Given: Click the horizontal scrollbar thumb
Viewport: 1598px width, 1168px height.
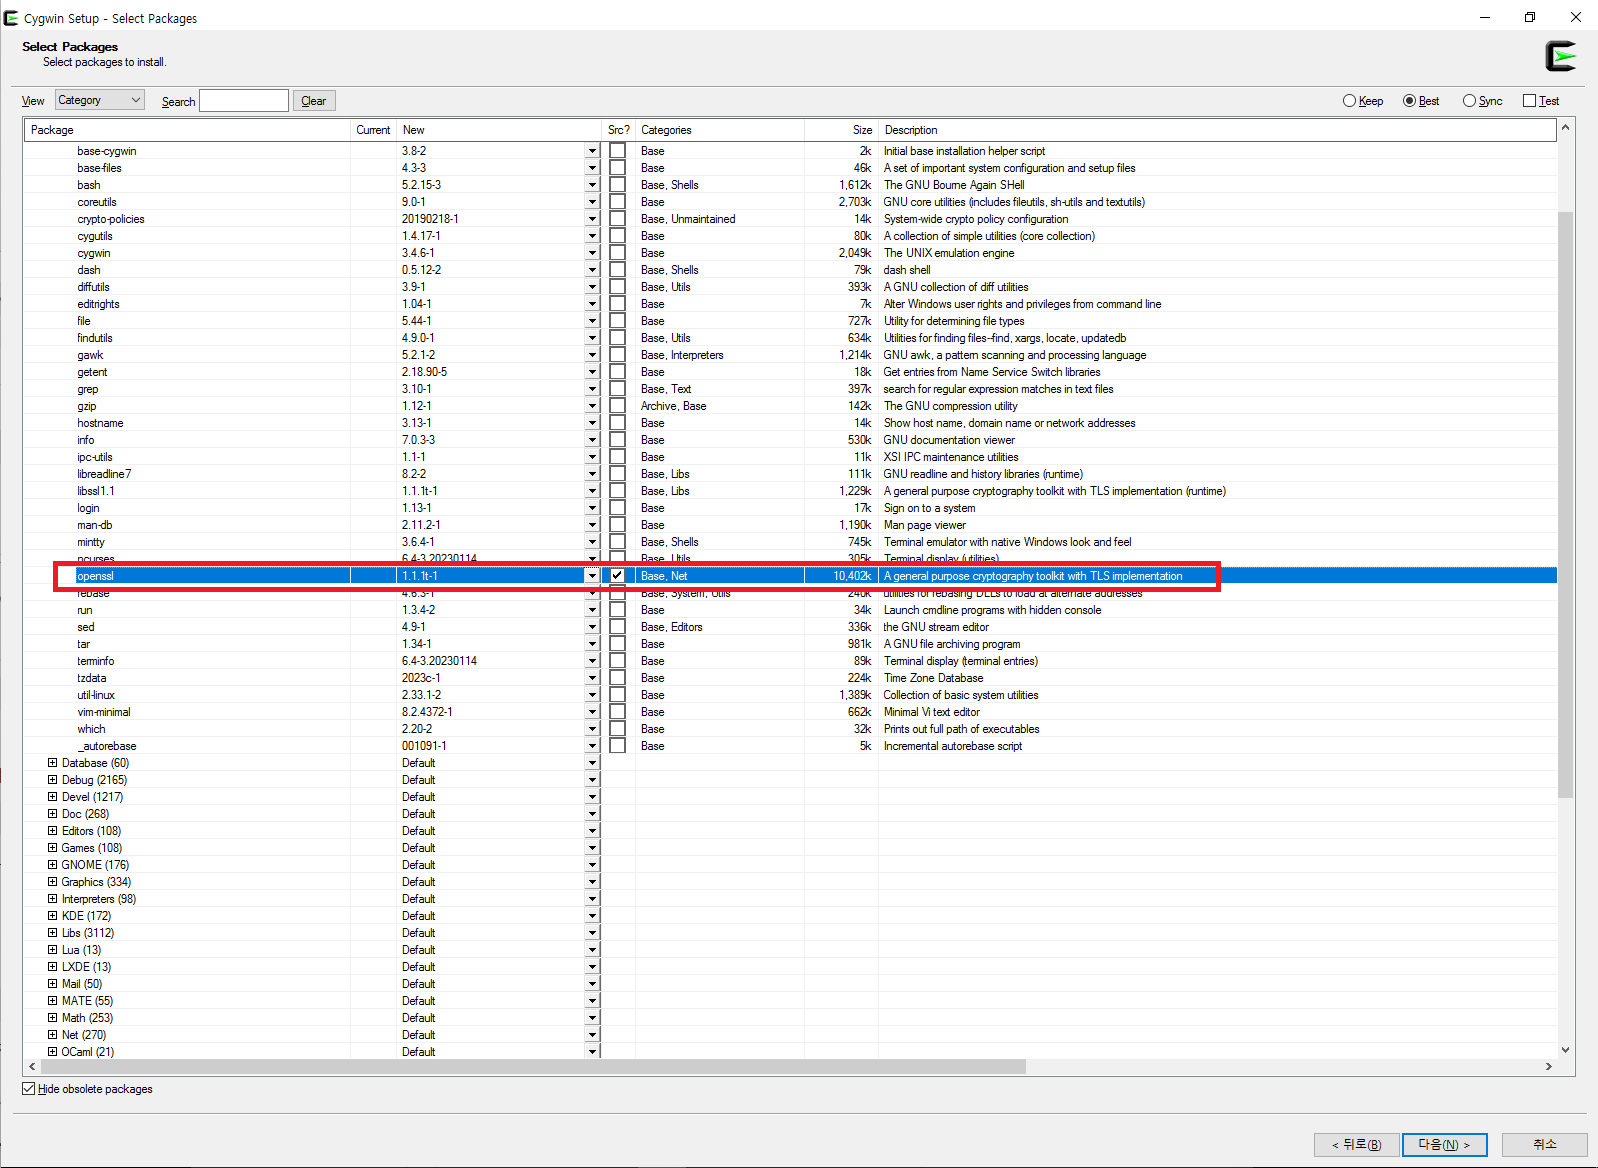Looking at the screenshot, I should [533, 1067].
